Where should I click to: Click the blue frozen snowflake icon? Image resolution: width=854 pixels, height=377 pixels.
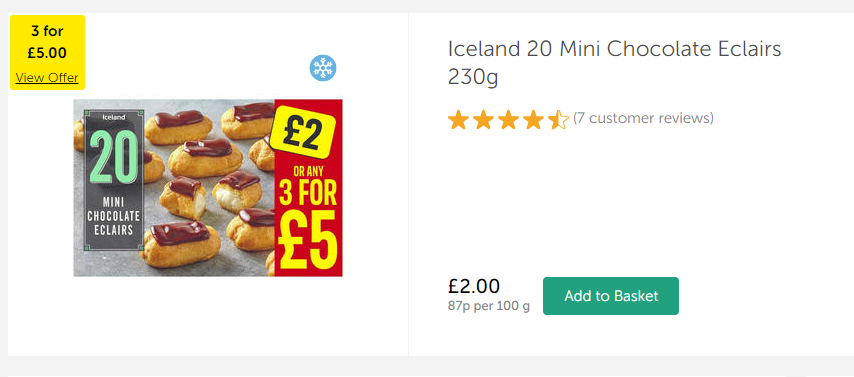pyautogui.click(x=323, y=69)
